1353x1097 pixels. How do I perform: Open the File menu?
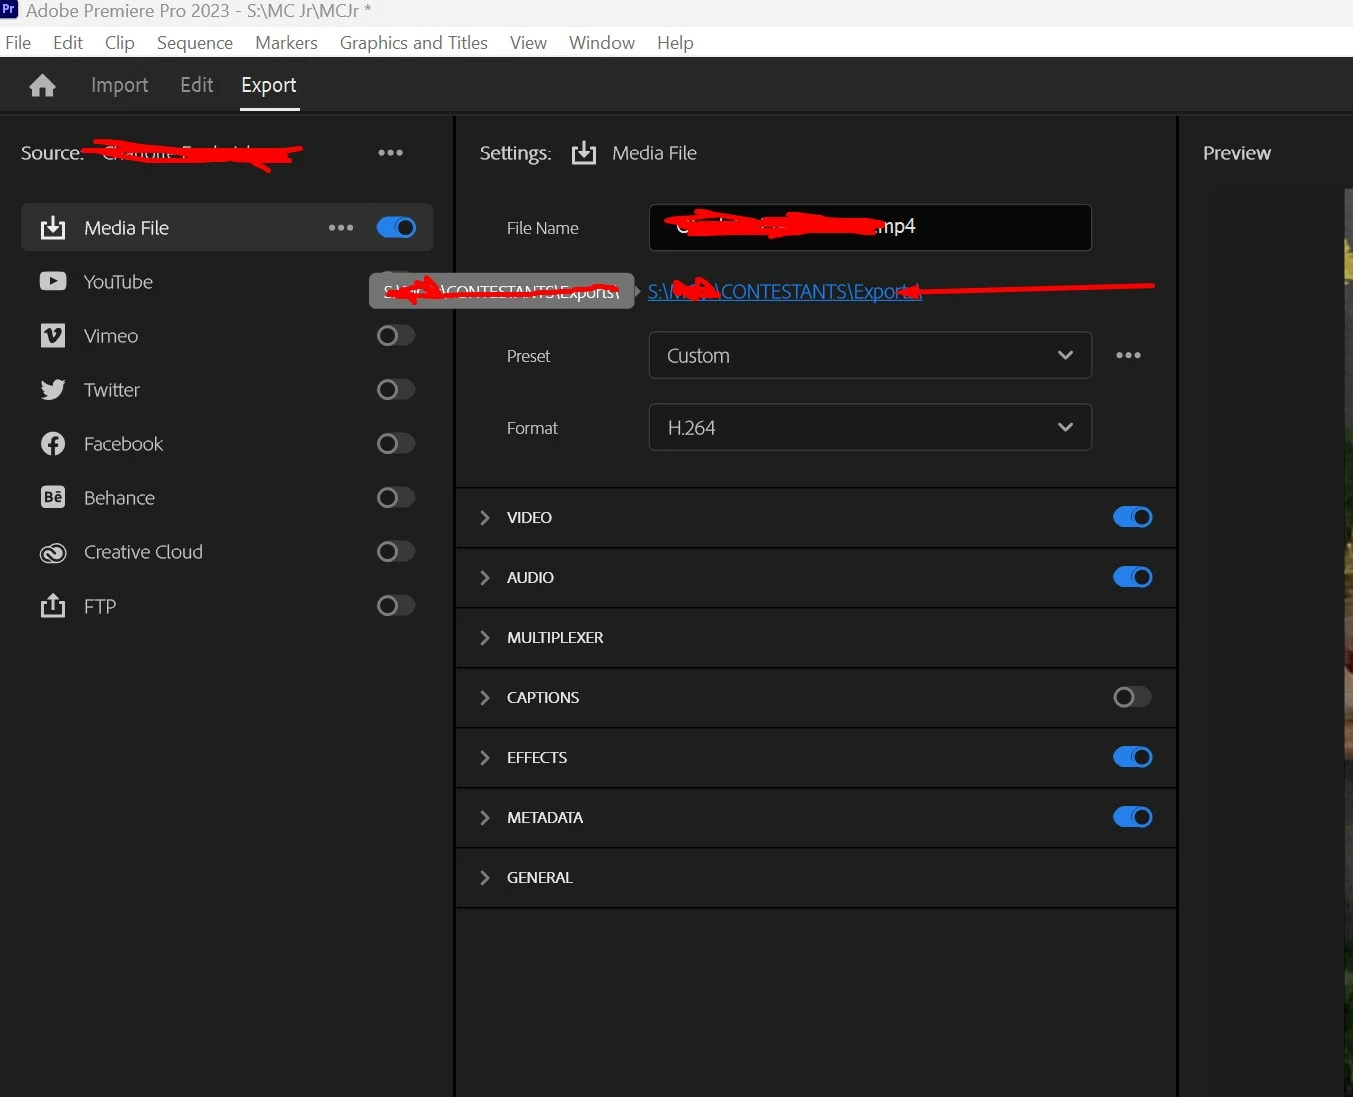point(18,43)
